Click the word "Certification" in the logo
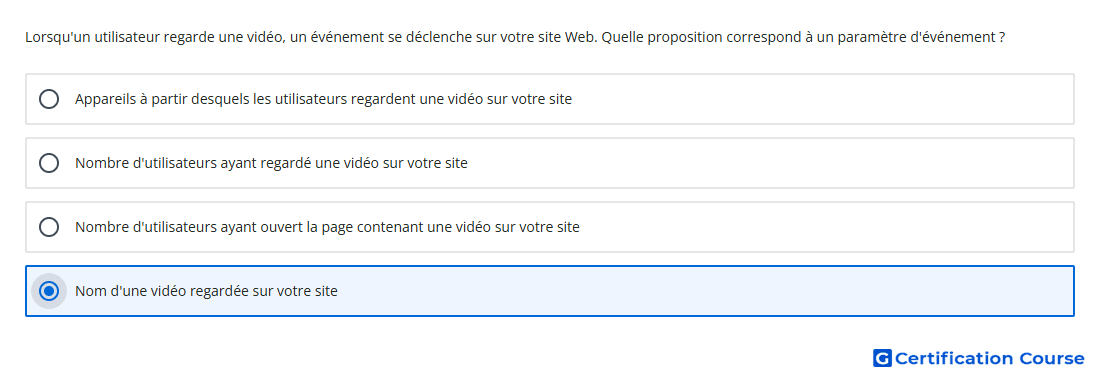Viewport: 1100px width, 377px height. (x=954, y=358)
